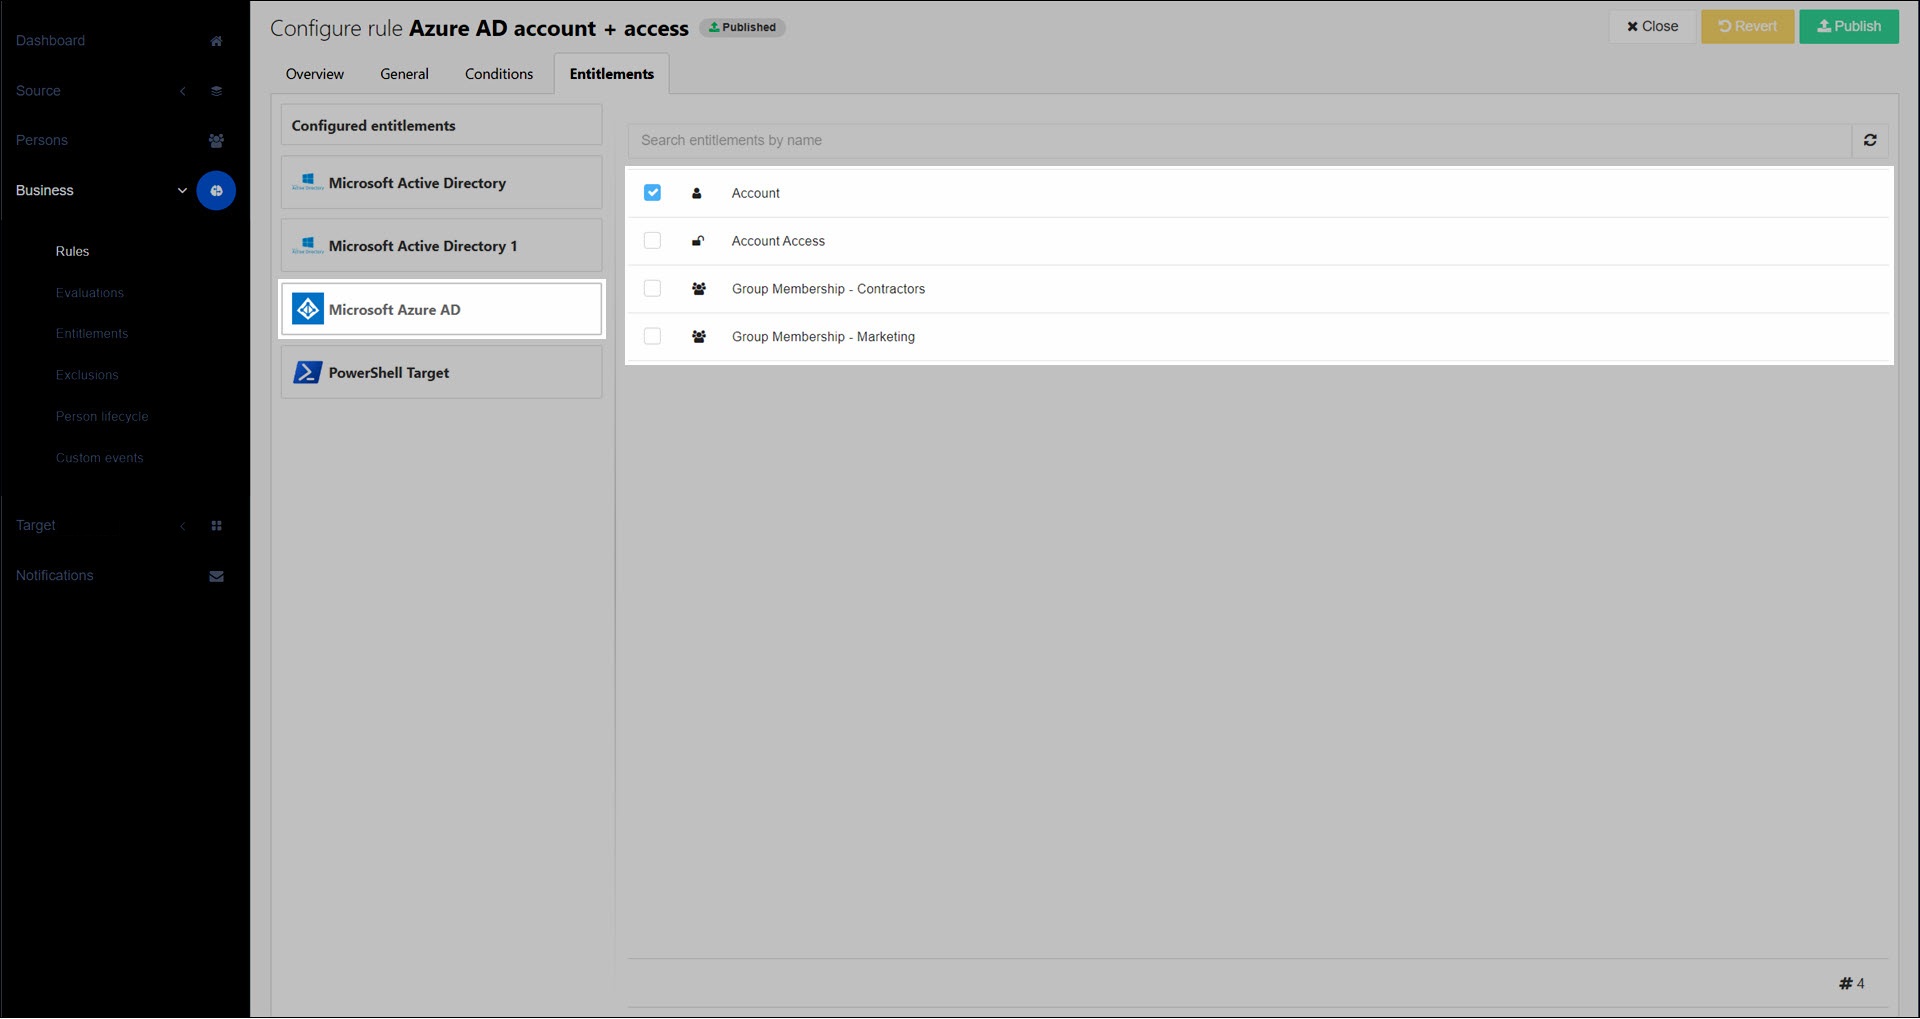Screen dimensions: 1920x1019
Task: Click the Persons group icon
Action: (x=216, y=141)
